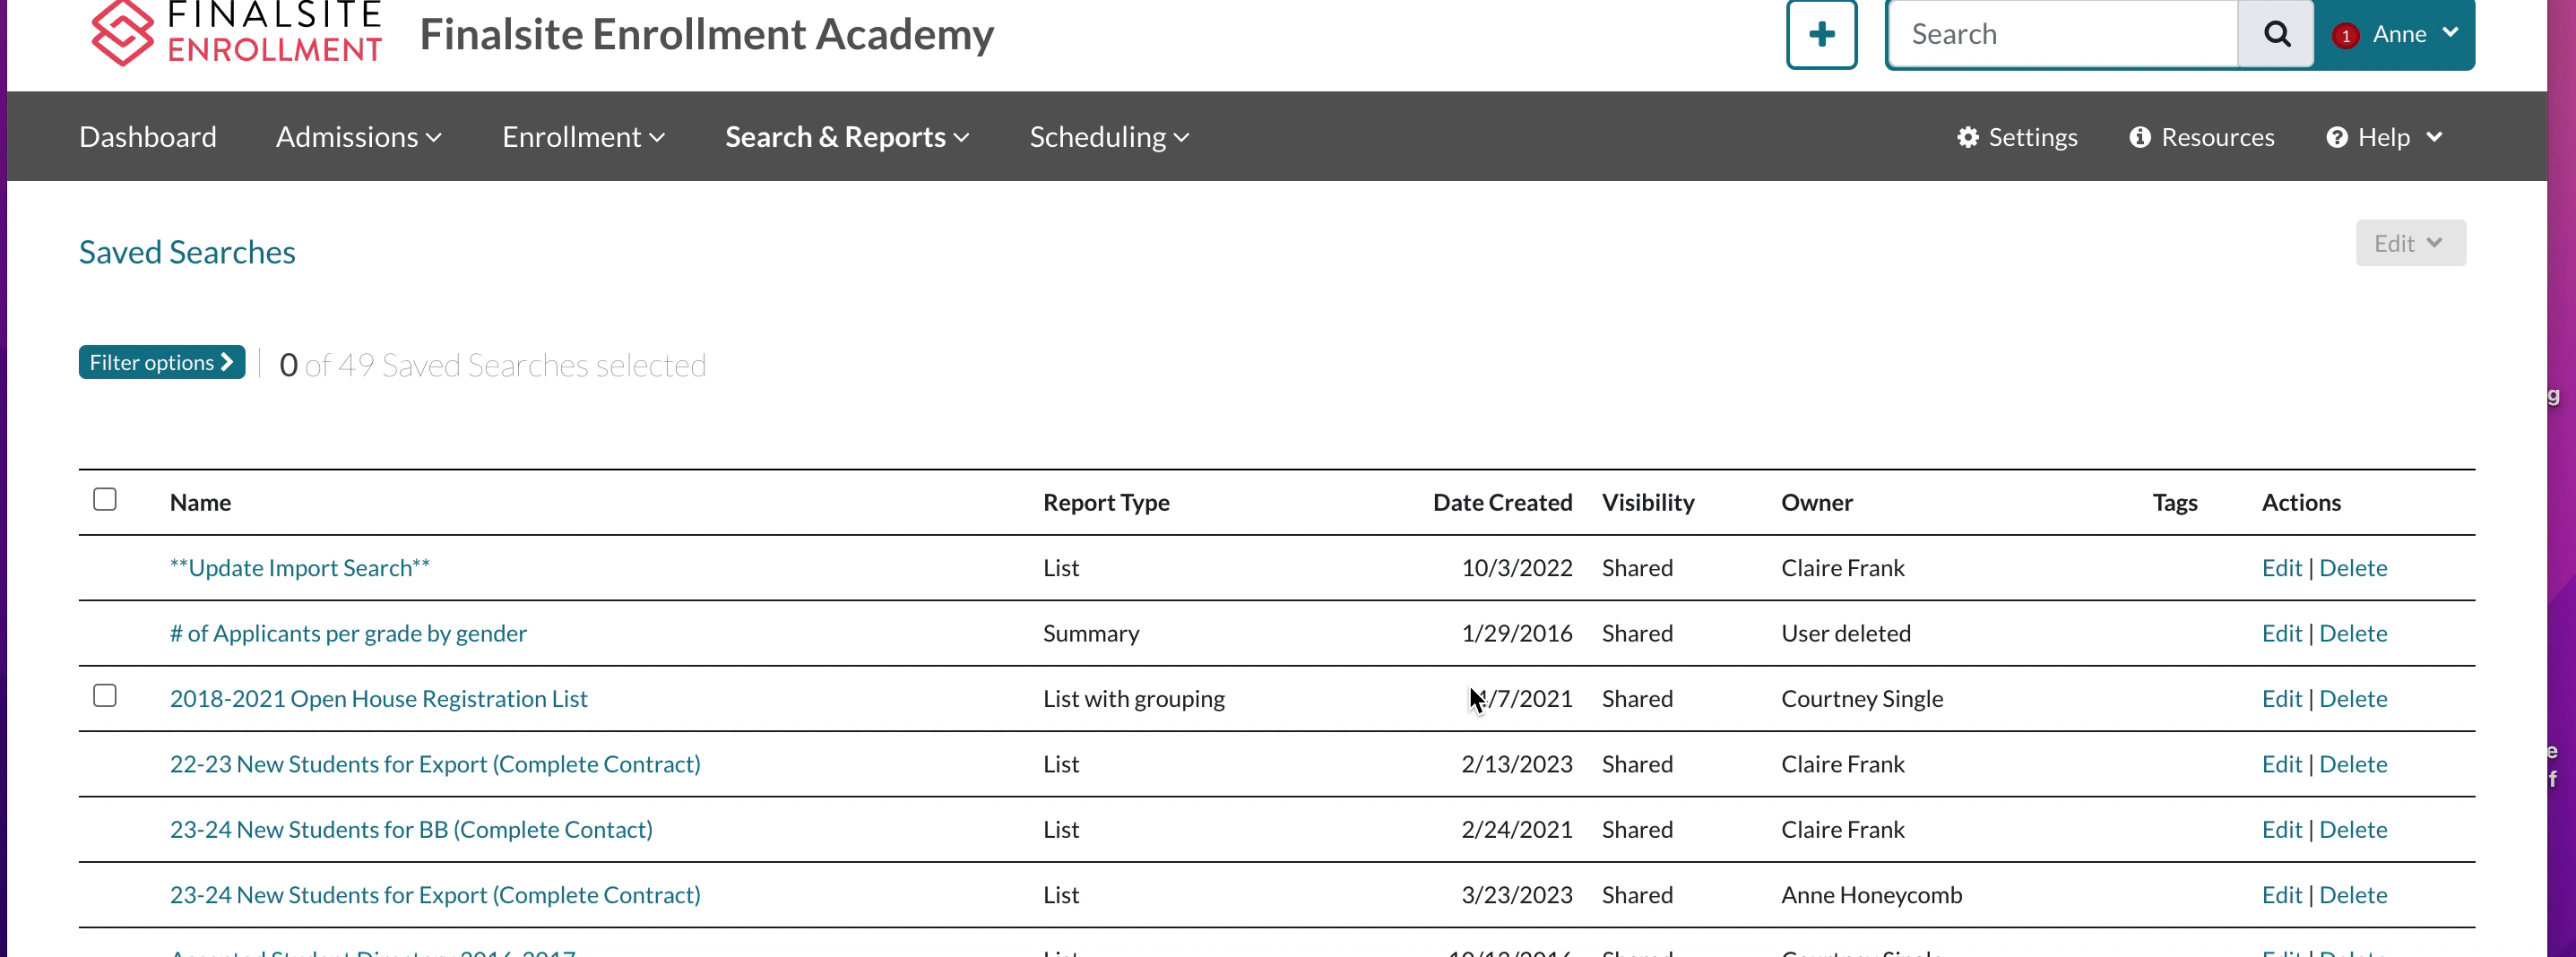Open Settings with the gear icon
2576x957 pixels.
1967,137
